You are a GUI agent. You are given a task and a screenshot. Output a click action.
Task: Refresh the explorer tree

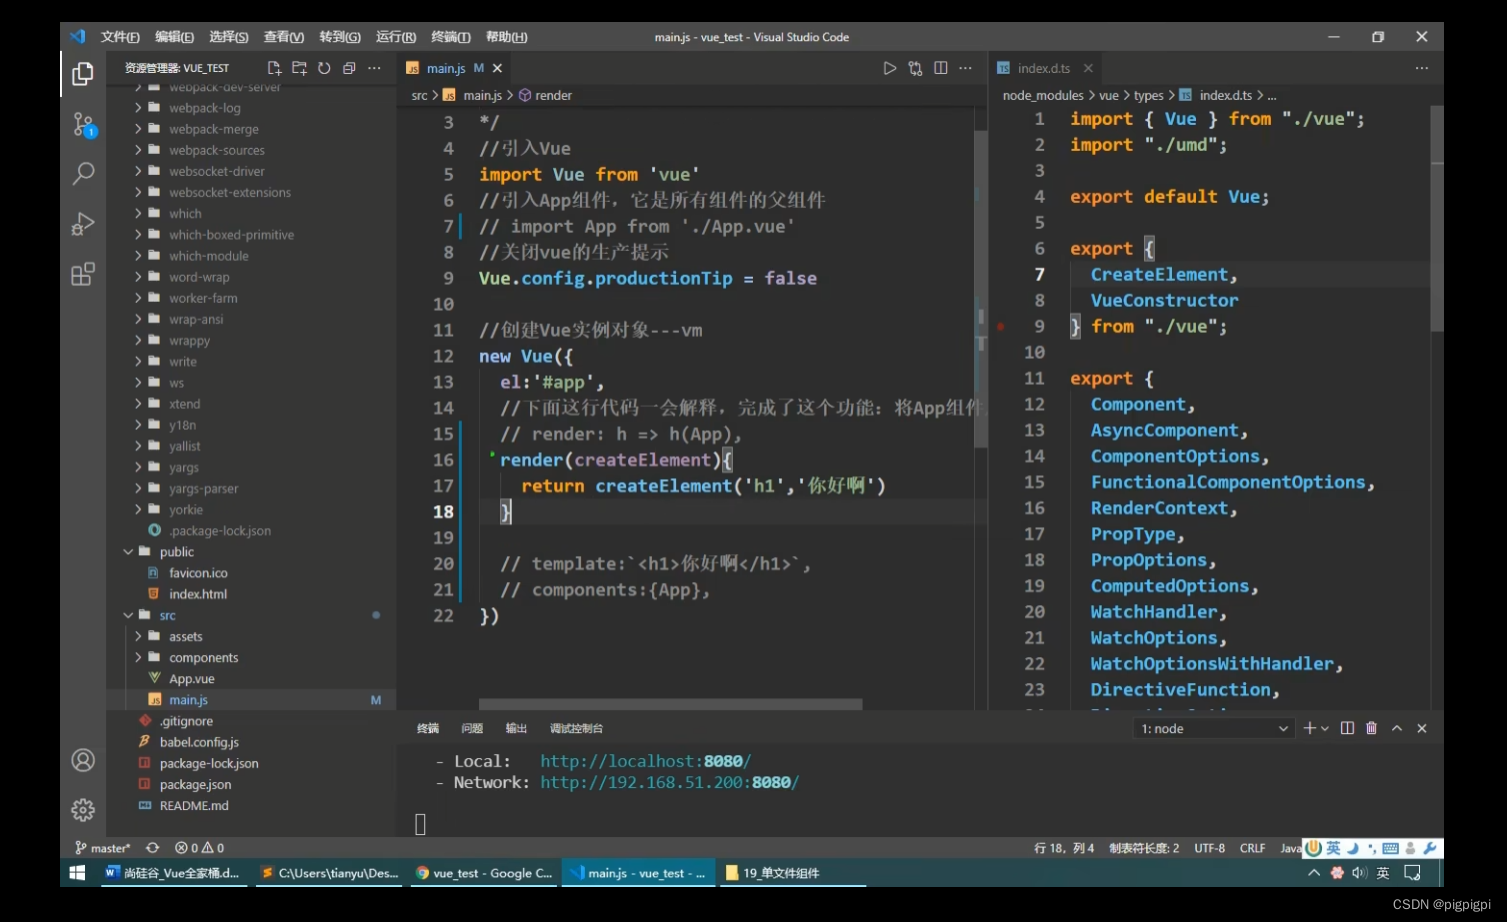tap(324, 68)
